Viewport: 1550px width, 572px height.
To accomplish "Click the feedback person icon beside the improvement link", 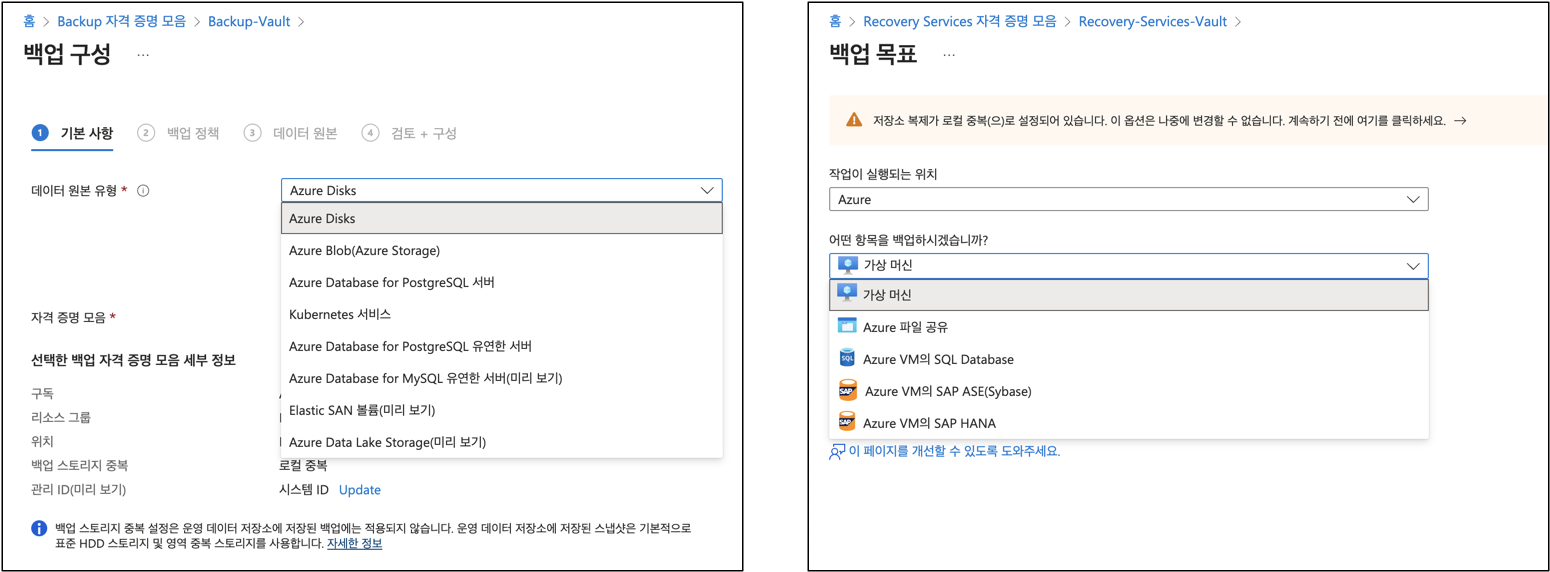I will click(x=837, y=452).
